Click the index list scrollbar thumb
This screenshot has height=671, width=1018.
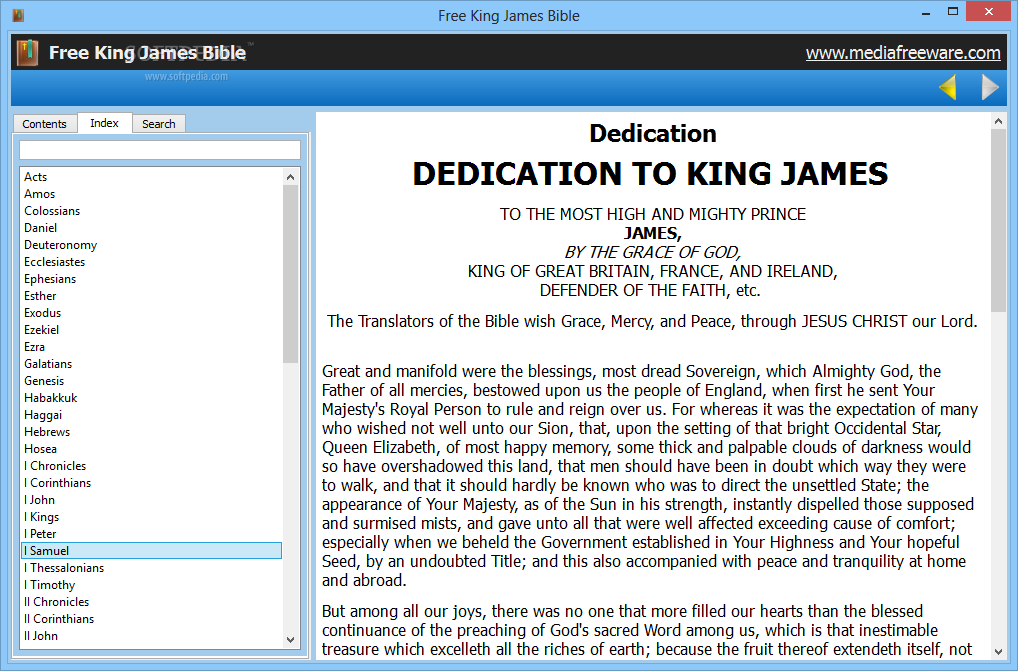point(290,274)
